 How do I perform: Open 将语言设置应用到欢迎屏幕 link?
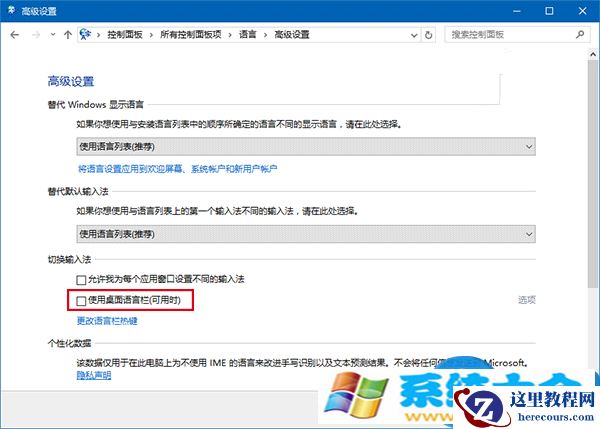(178, 169)
